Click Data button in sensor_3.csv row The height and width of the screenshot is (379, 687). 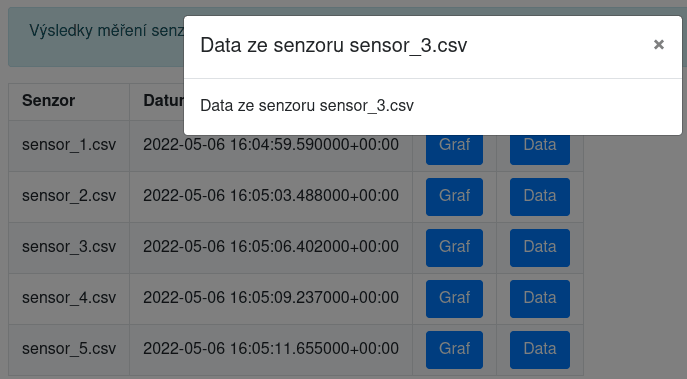(x=540, y=248)
